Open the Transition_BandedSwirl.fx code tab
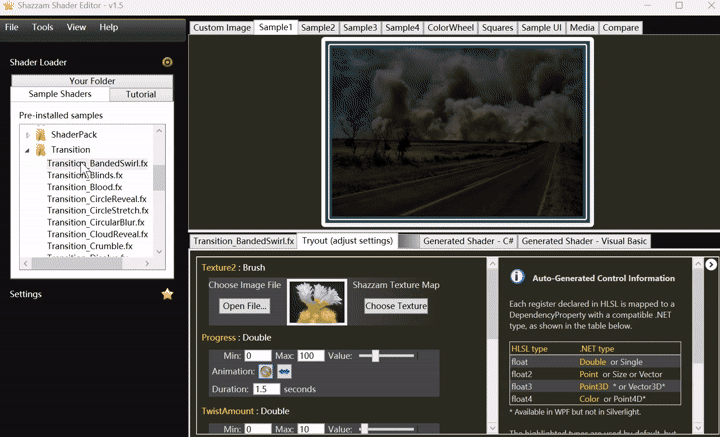720x437 pixels. coord(243,241)
